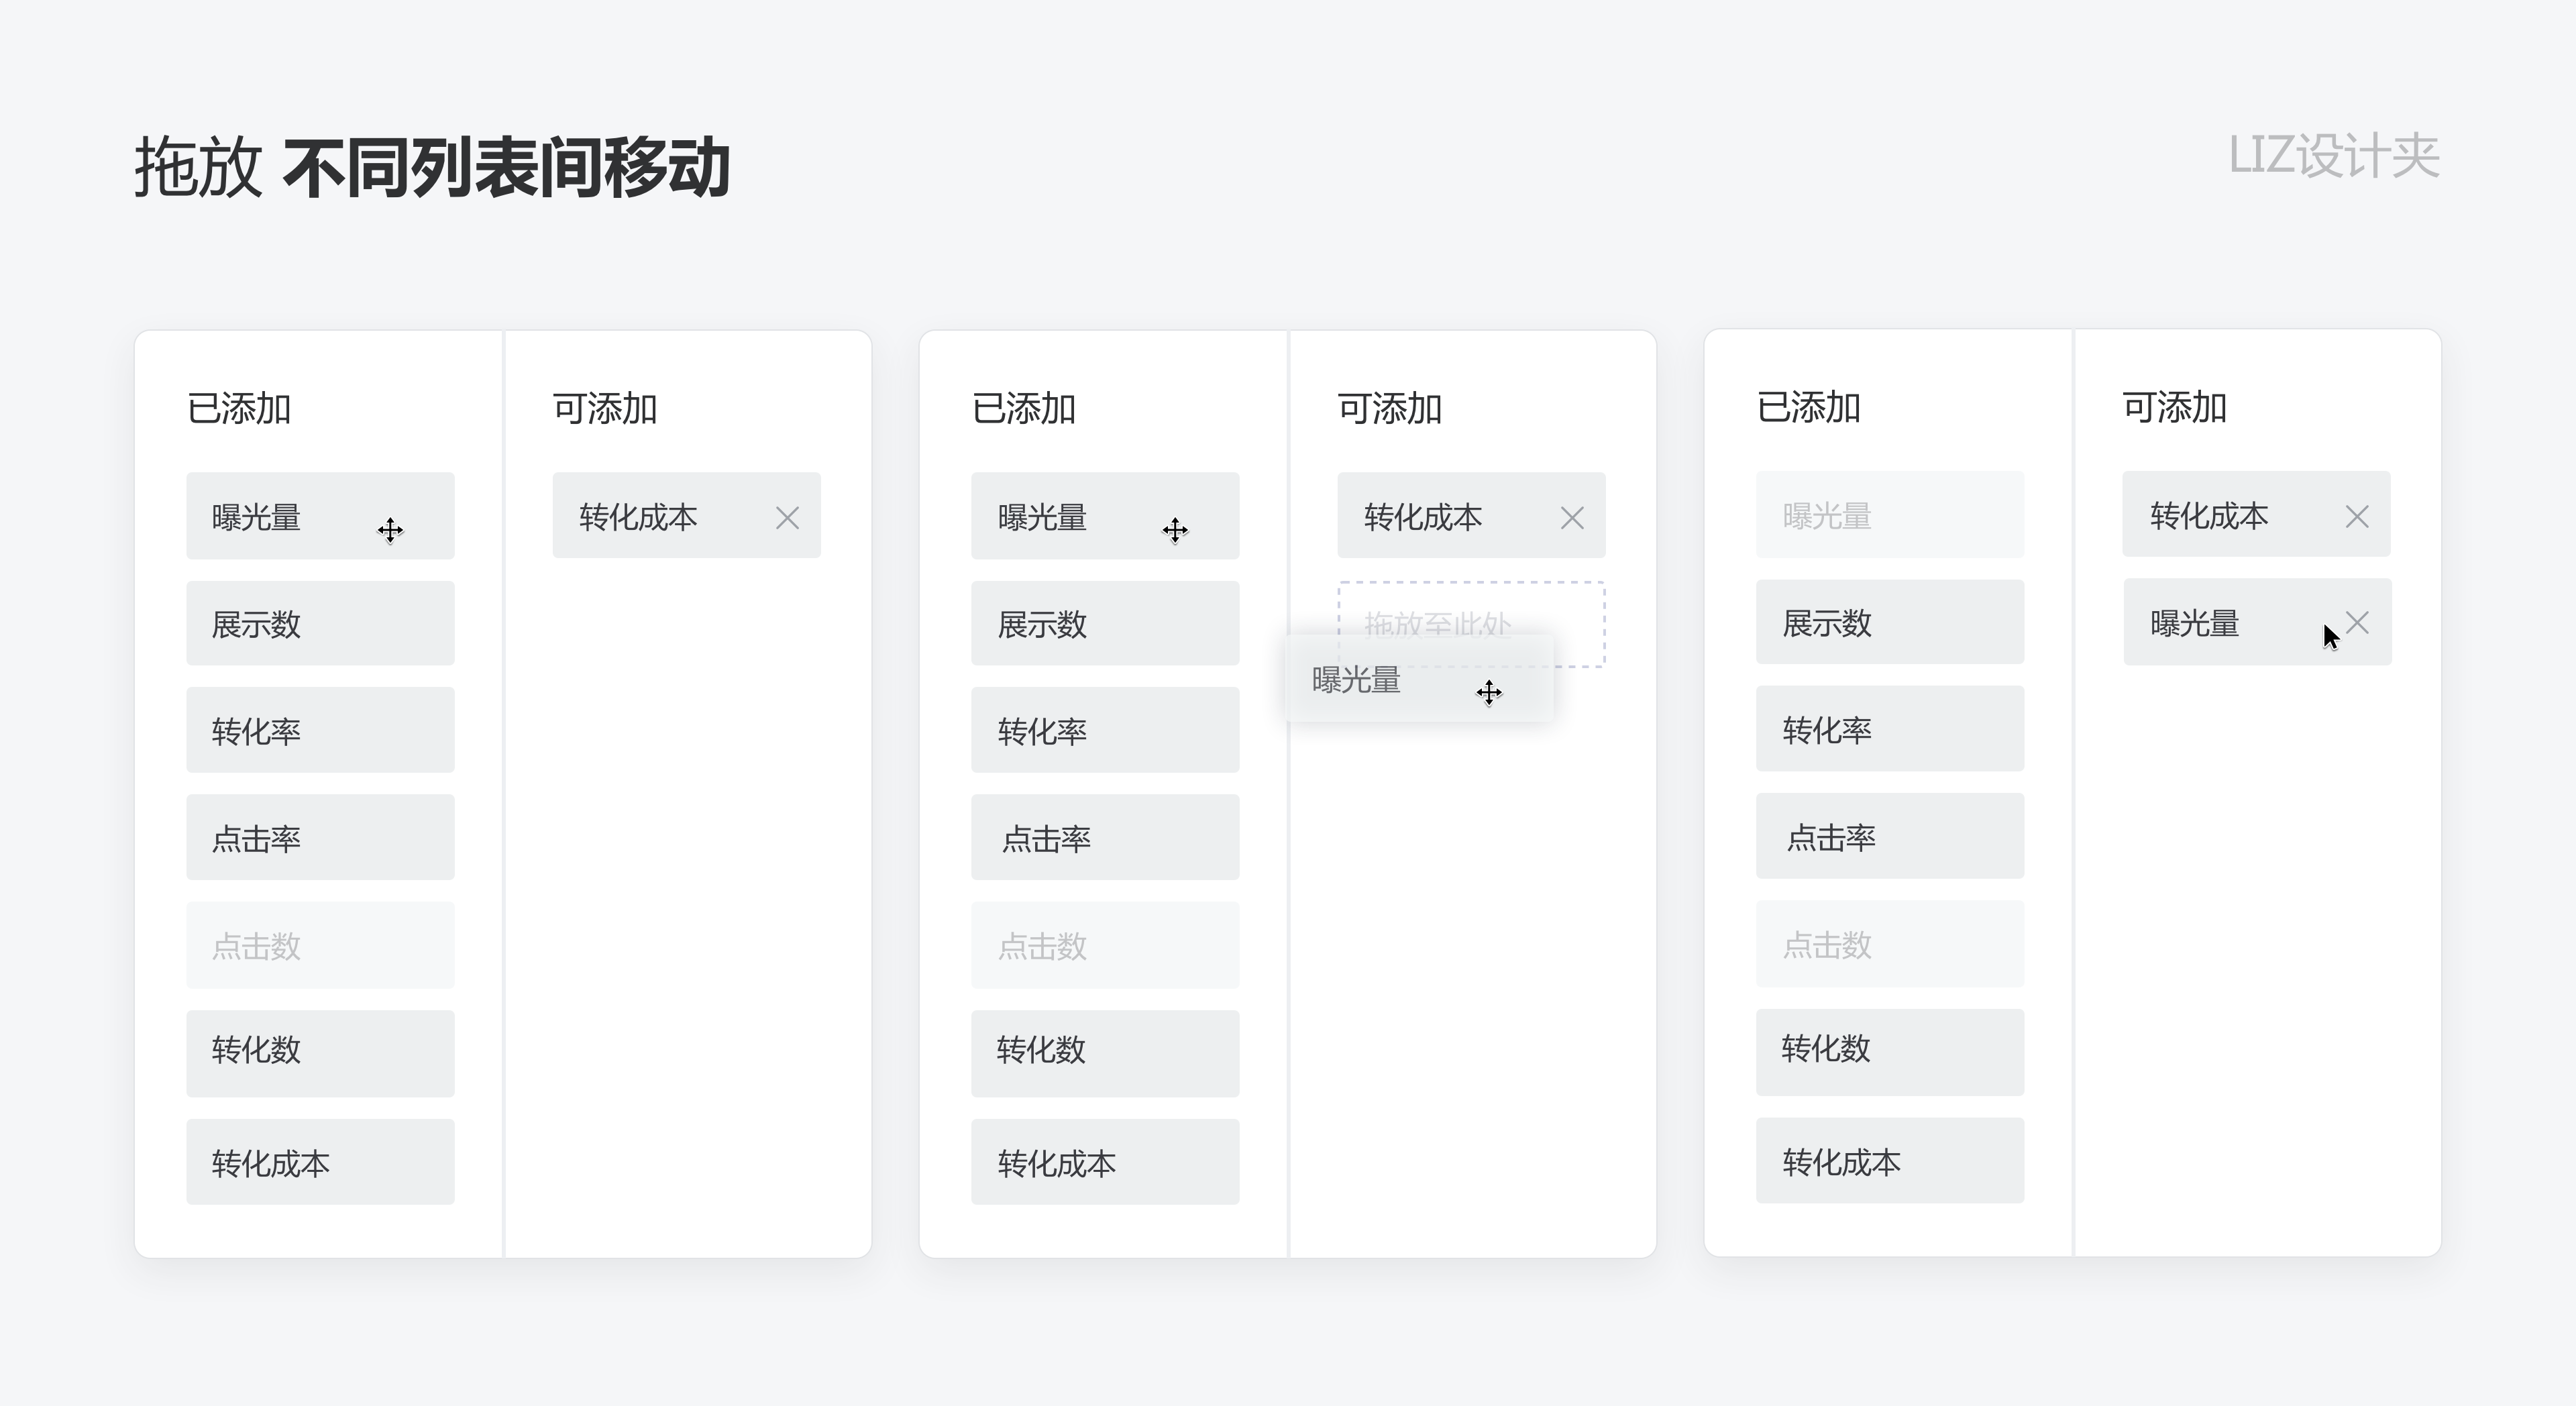This screenshot has height=1406, width=2576.
Task: Click the greyed-out 曝光量 in the right panel's 已添加 list
Action: (x=1890, y=515)
